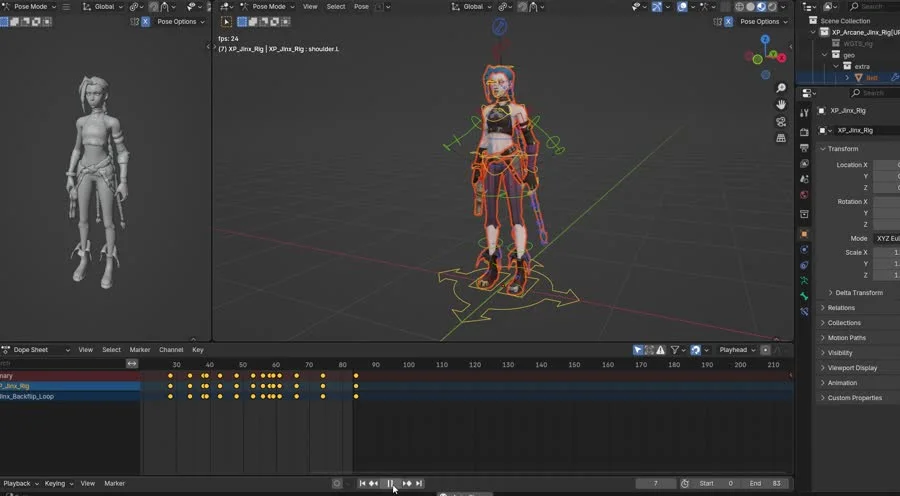Jump to next keyframe
900x496 pixels.
[x=407, y=483]
